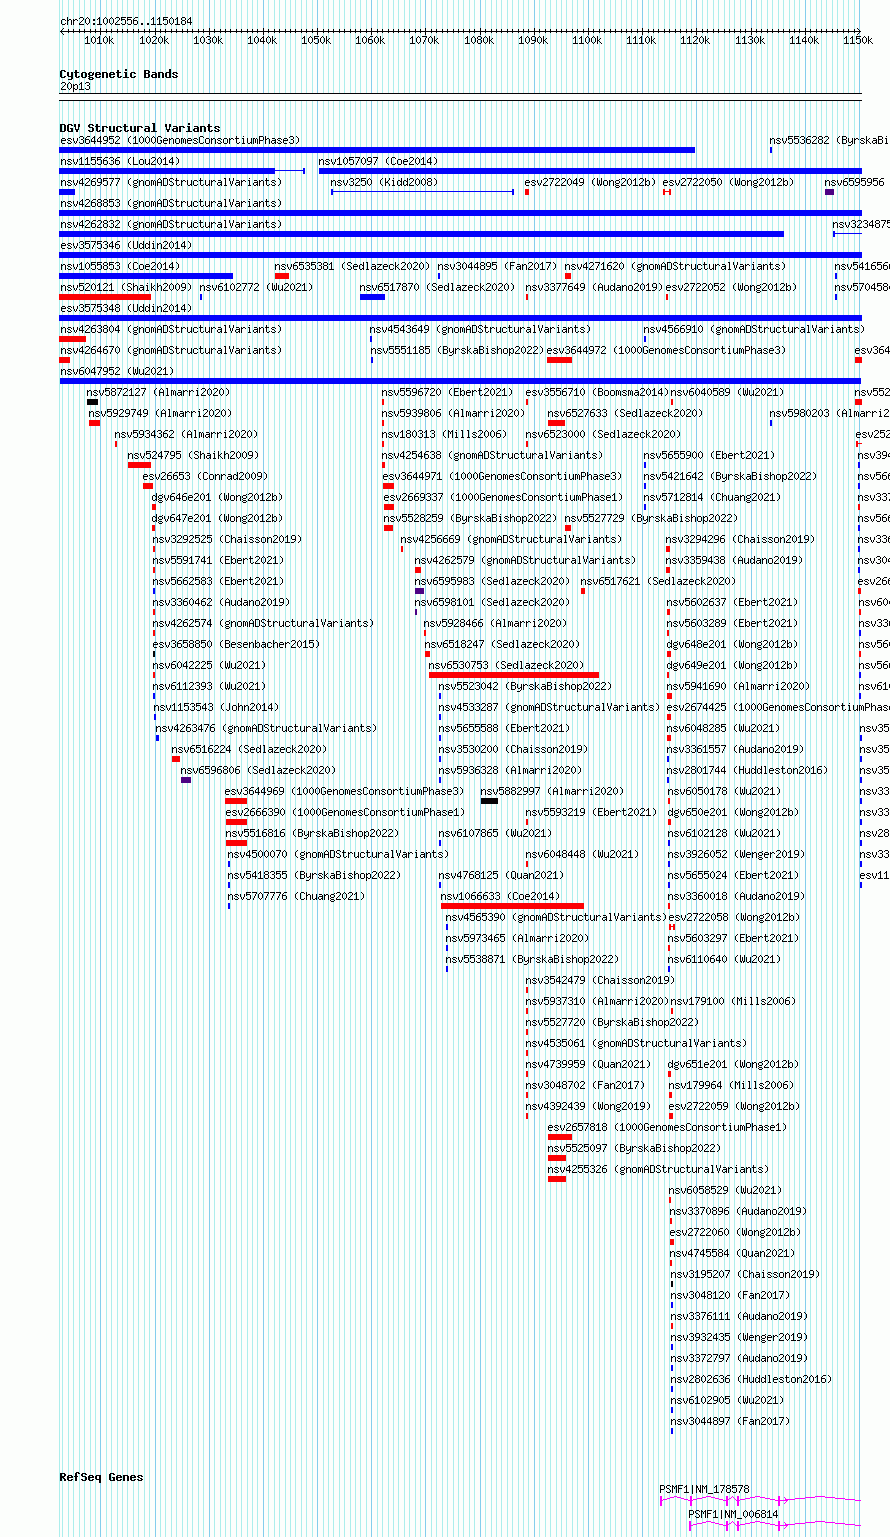Image resolution: width=890 pixels, height=1537 pixels.
Task: Click nsv524795 (Shaikh2009) label
Action: click(192, 455)
